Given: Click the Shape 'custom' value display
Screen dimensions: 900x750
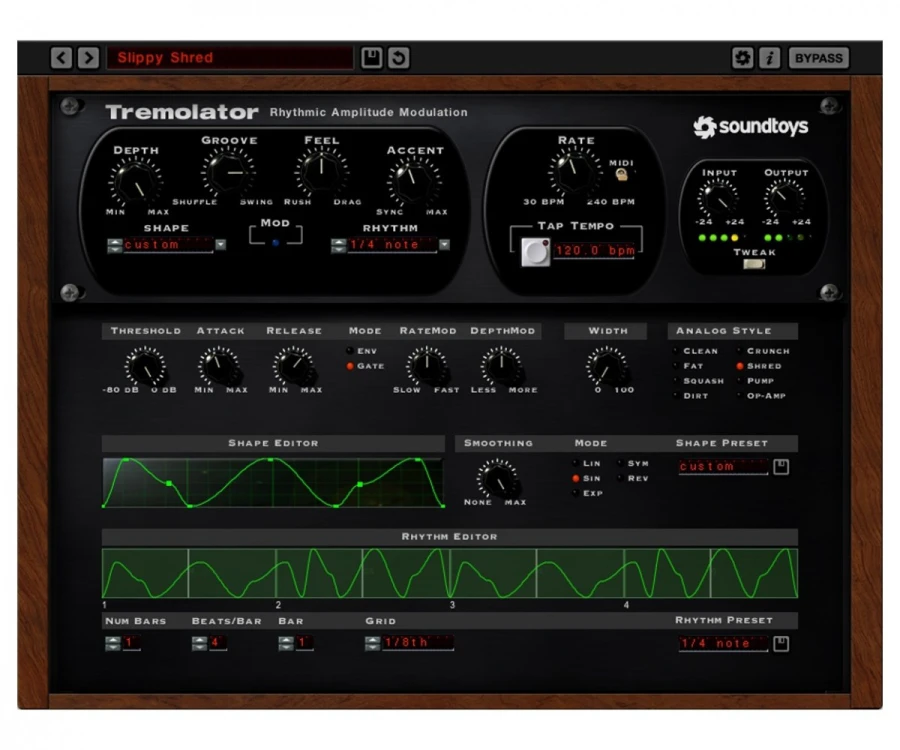Looking at the screenshot, I should click(x=168, y=244).
